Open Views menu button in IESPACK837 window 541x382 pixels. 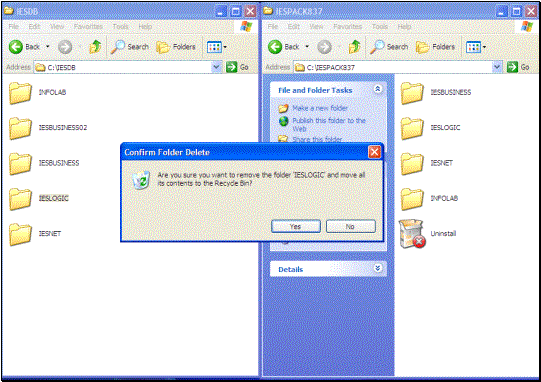tap(476, 47)
